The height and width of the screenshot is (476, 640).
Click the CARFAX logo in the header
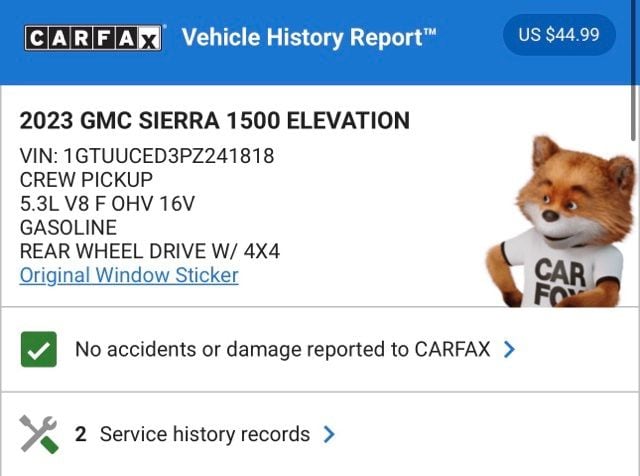94,39
